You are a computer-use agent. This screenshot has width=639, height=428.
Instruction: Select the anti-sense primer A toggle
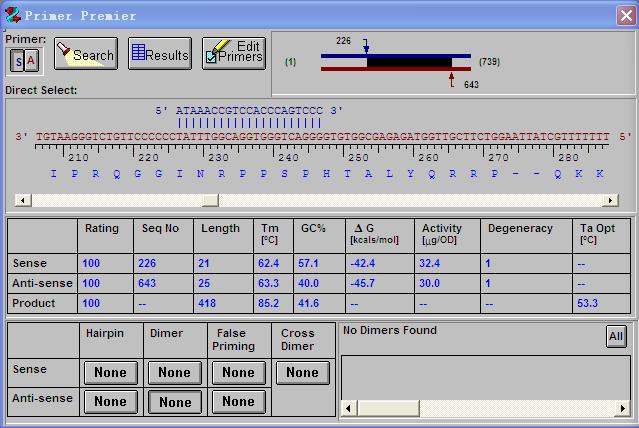click(x=31, y=61)
